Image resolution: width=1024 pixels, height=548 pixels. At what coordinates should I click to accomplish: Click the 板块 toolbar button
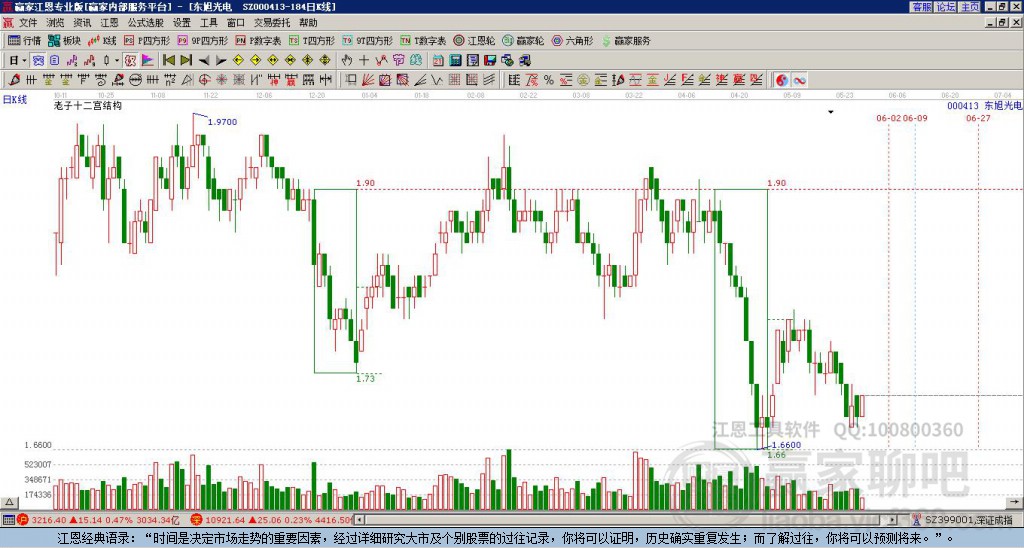pyautogui.click(x=64, y=40)
